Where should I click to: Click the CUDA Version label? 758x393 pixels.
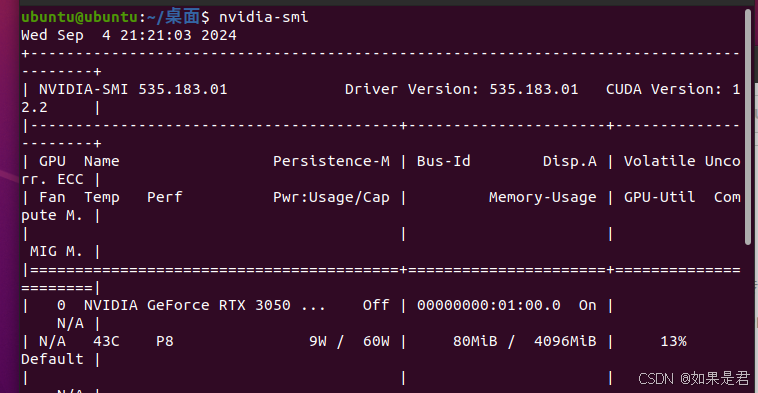pos(664,89)
